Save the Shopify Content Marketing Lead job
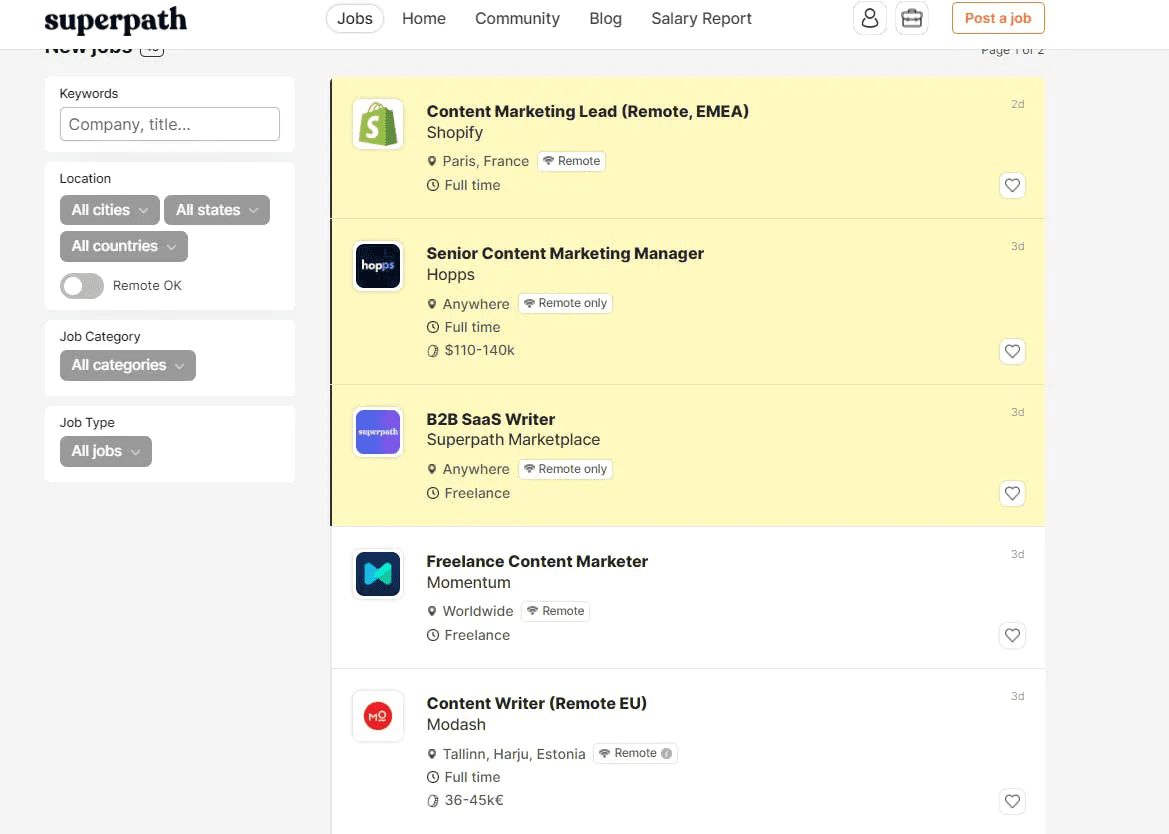The image size is (1169, 834). tap(1012, 185)
